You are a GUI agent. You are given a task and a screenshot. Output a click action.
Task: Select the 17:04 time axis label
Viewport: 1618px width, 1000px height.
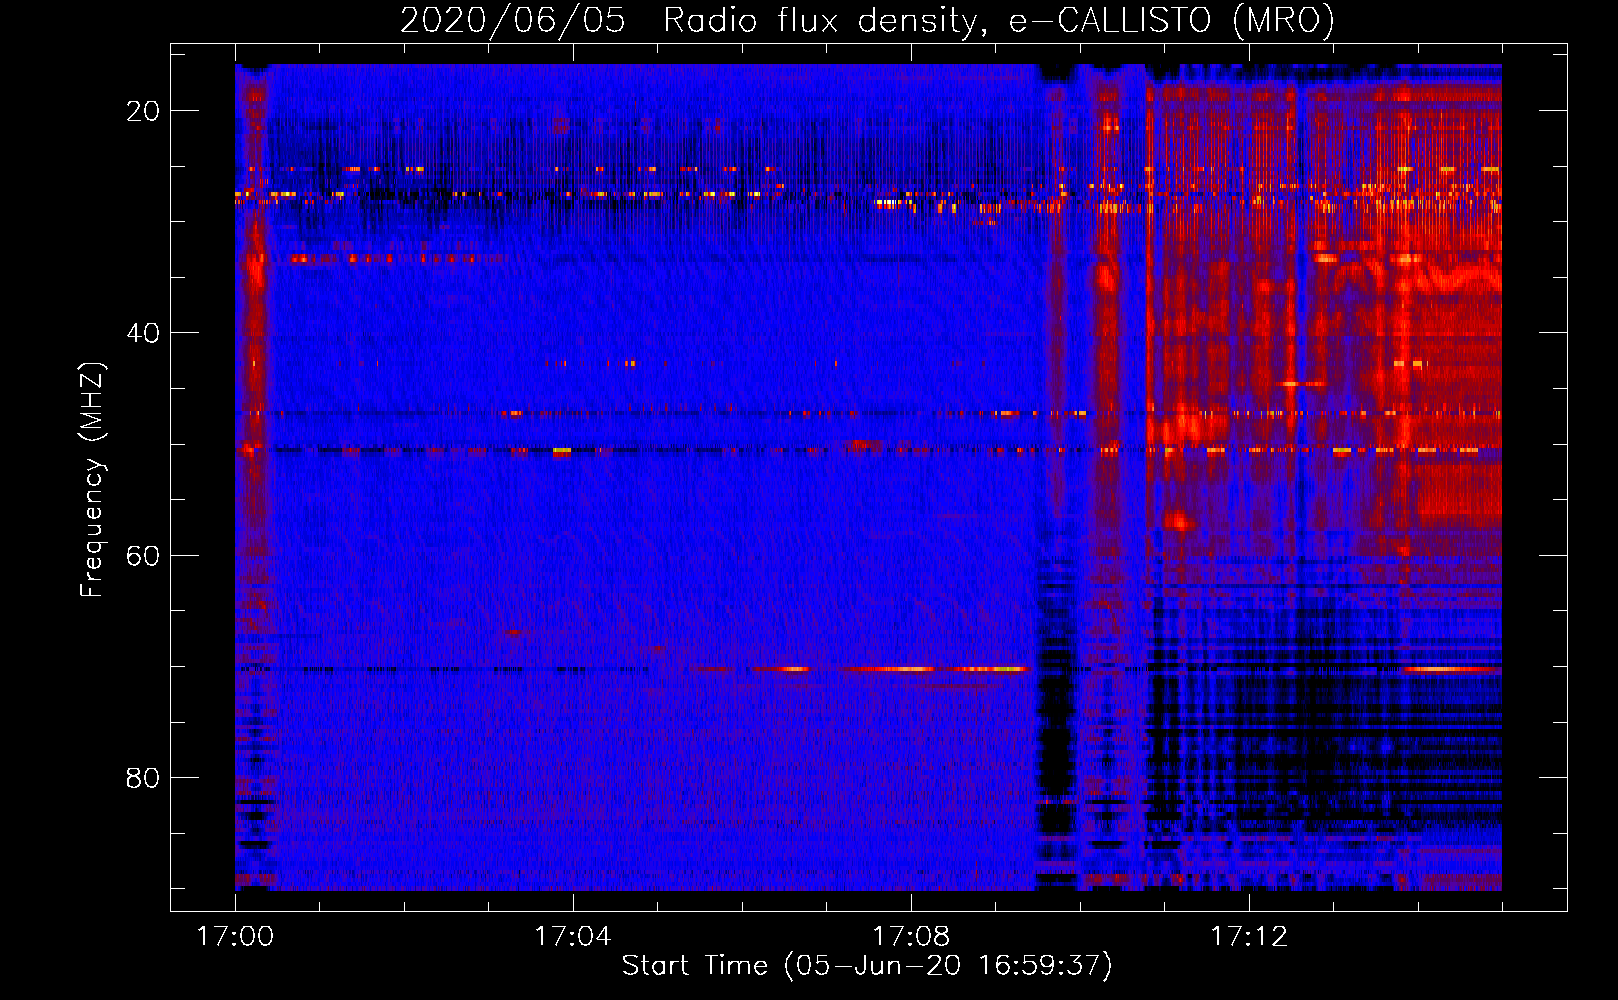pyautogui.click(x=572, y=936)
